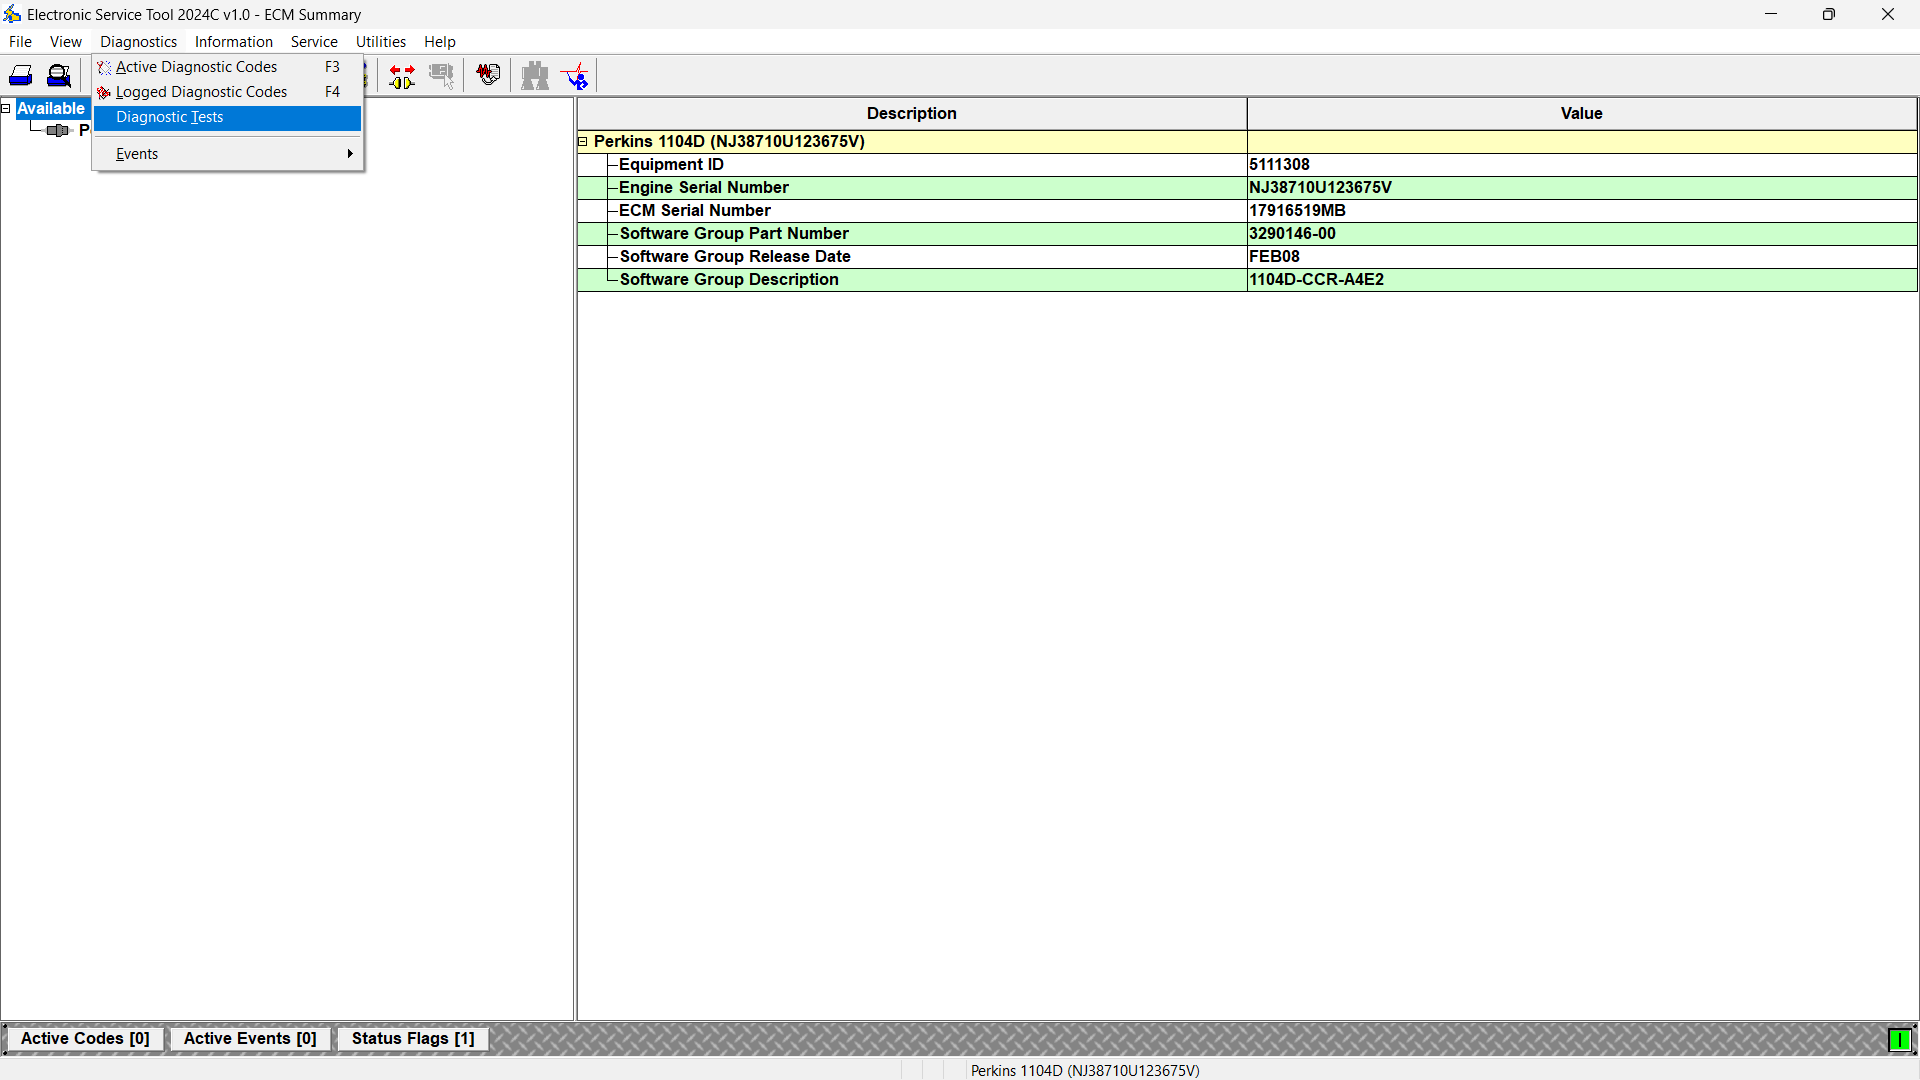
Task: Click the blue technician graph icon
Action: [576, 76]
